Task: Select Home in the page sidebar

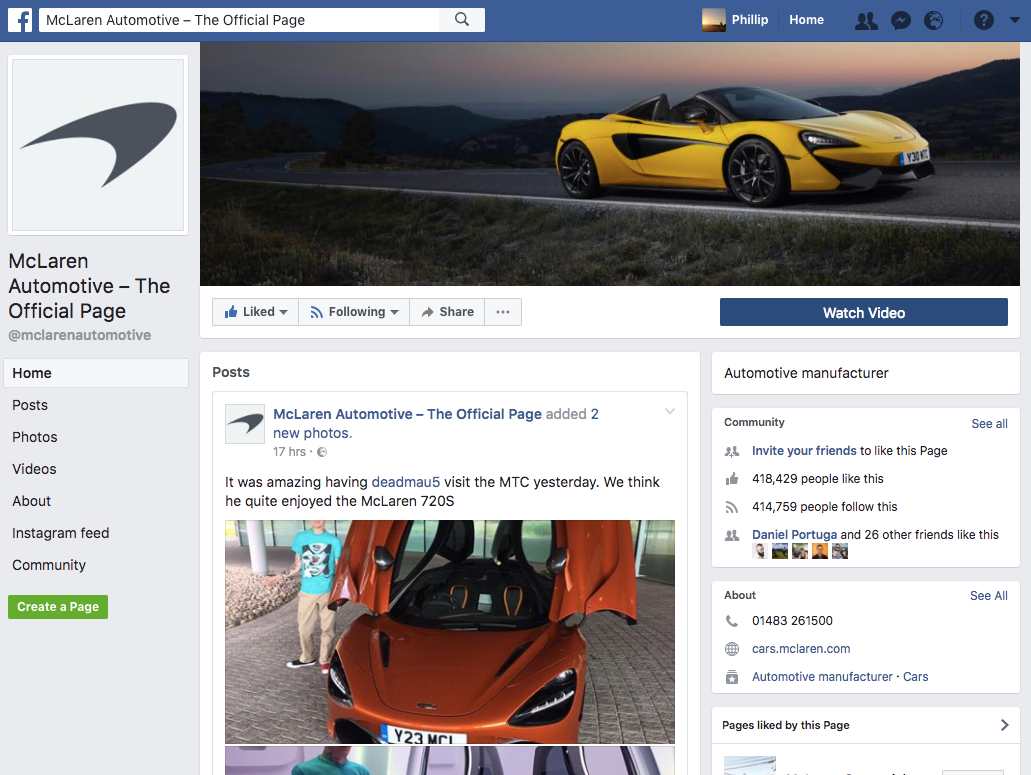Action: 96,373
